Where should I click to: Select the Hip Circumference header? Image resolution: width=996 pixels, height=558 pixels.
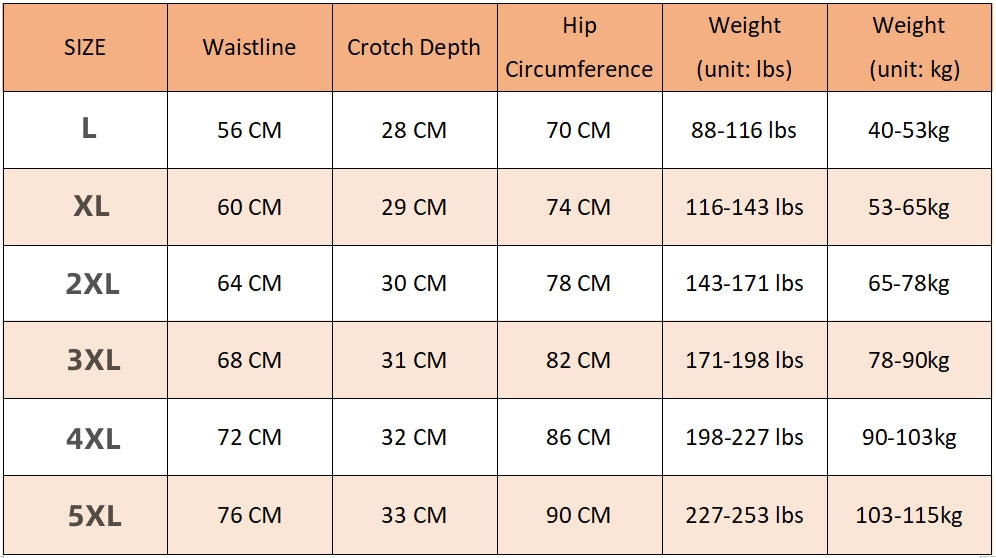[x=579, y=48]
